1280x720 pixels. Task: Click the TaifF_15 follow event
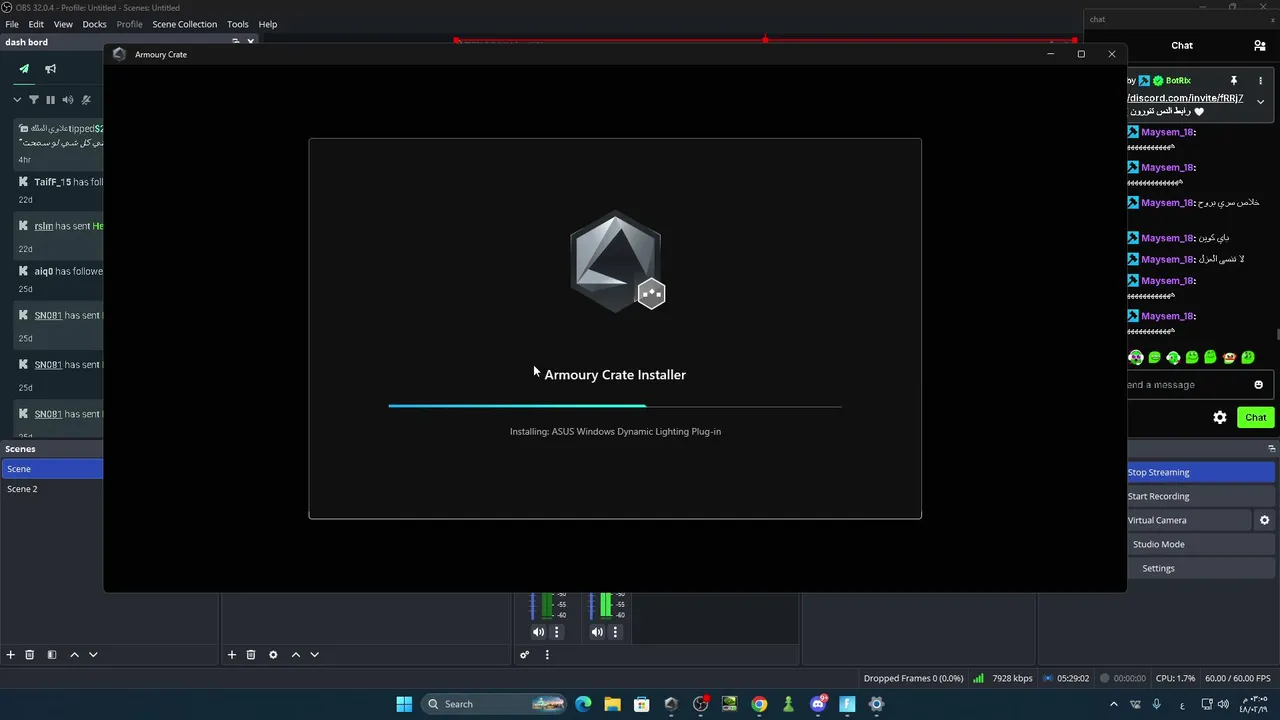(60, 182)
